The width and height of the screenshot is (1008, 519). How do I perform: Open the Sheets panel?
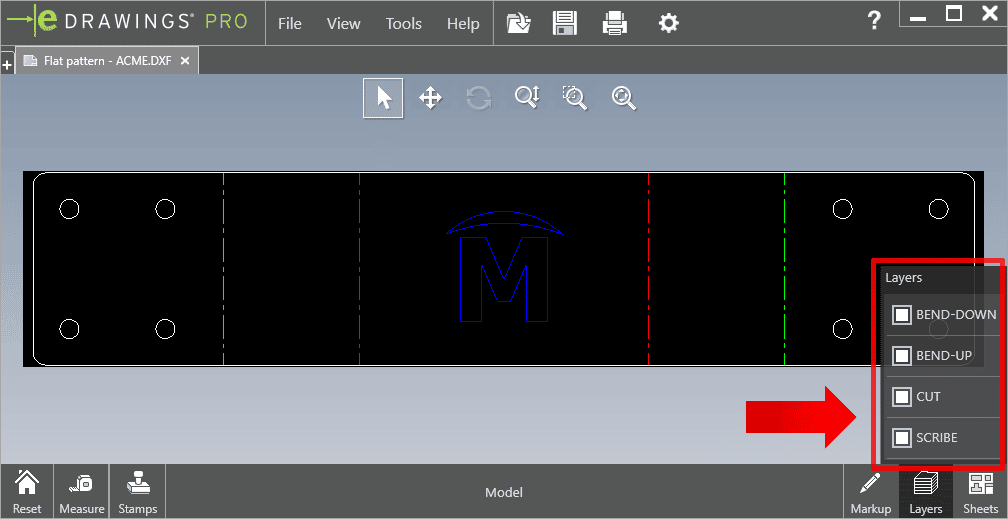click(980, 492)
